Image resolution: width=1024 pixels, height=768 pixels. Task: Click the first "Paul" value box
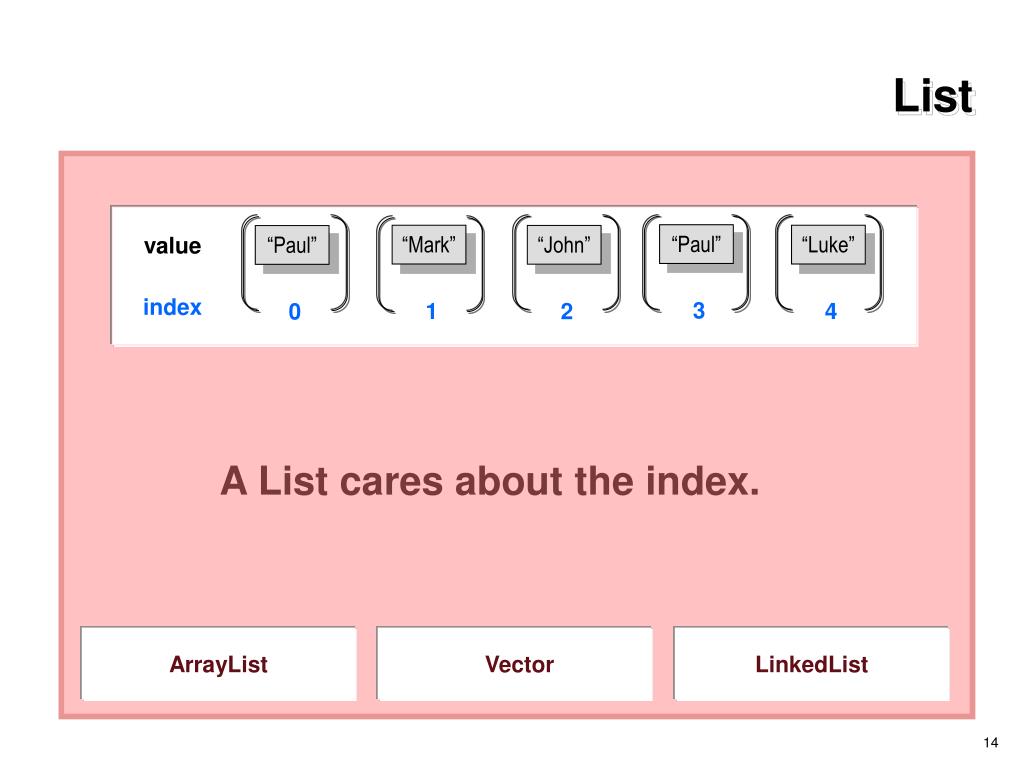(292, 245)
